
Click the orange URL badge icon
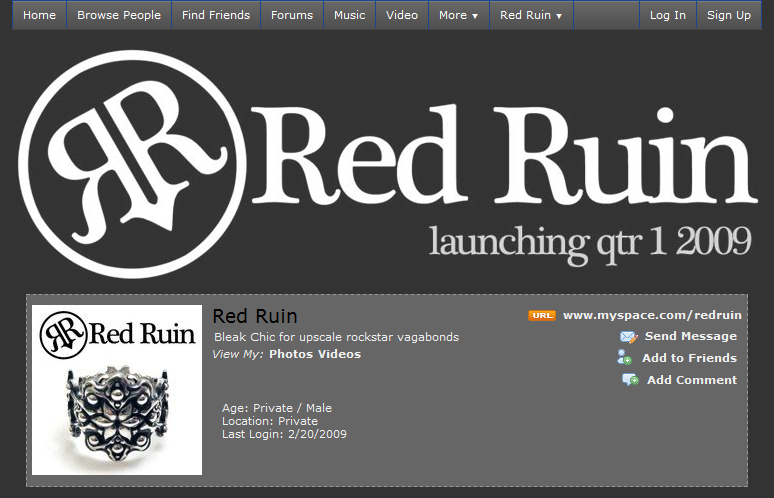pyautogui.click(x=542, y=315)
